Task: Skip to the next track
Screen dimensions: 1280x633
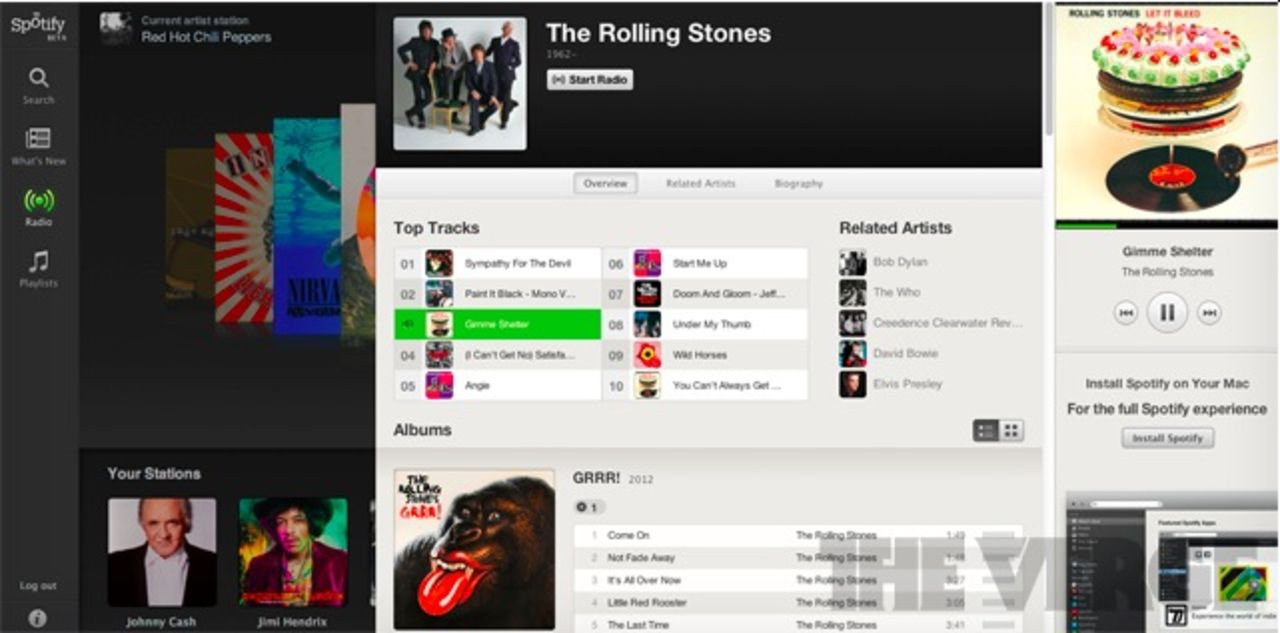Action: (x=1210, y=312)
